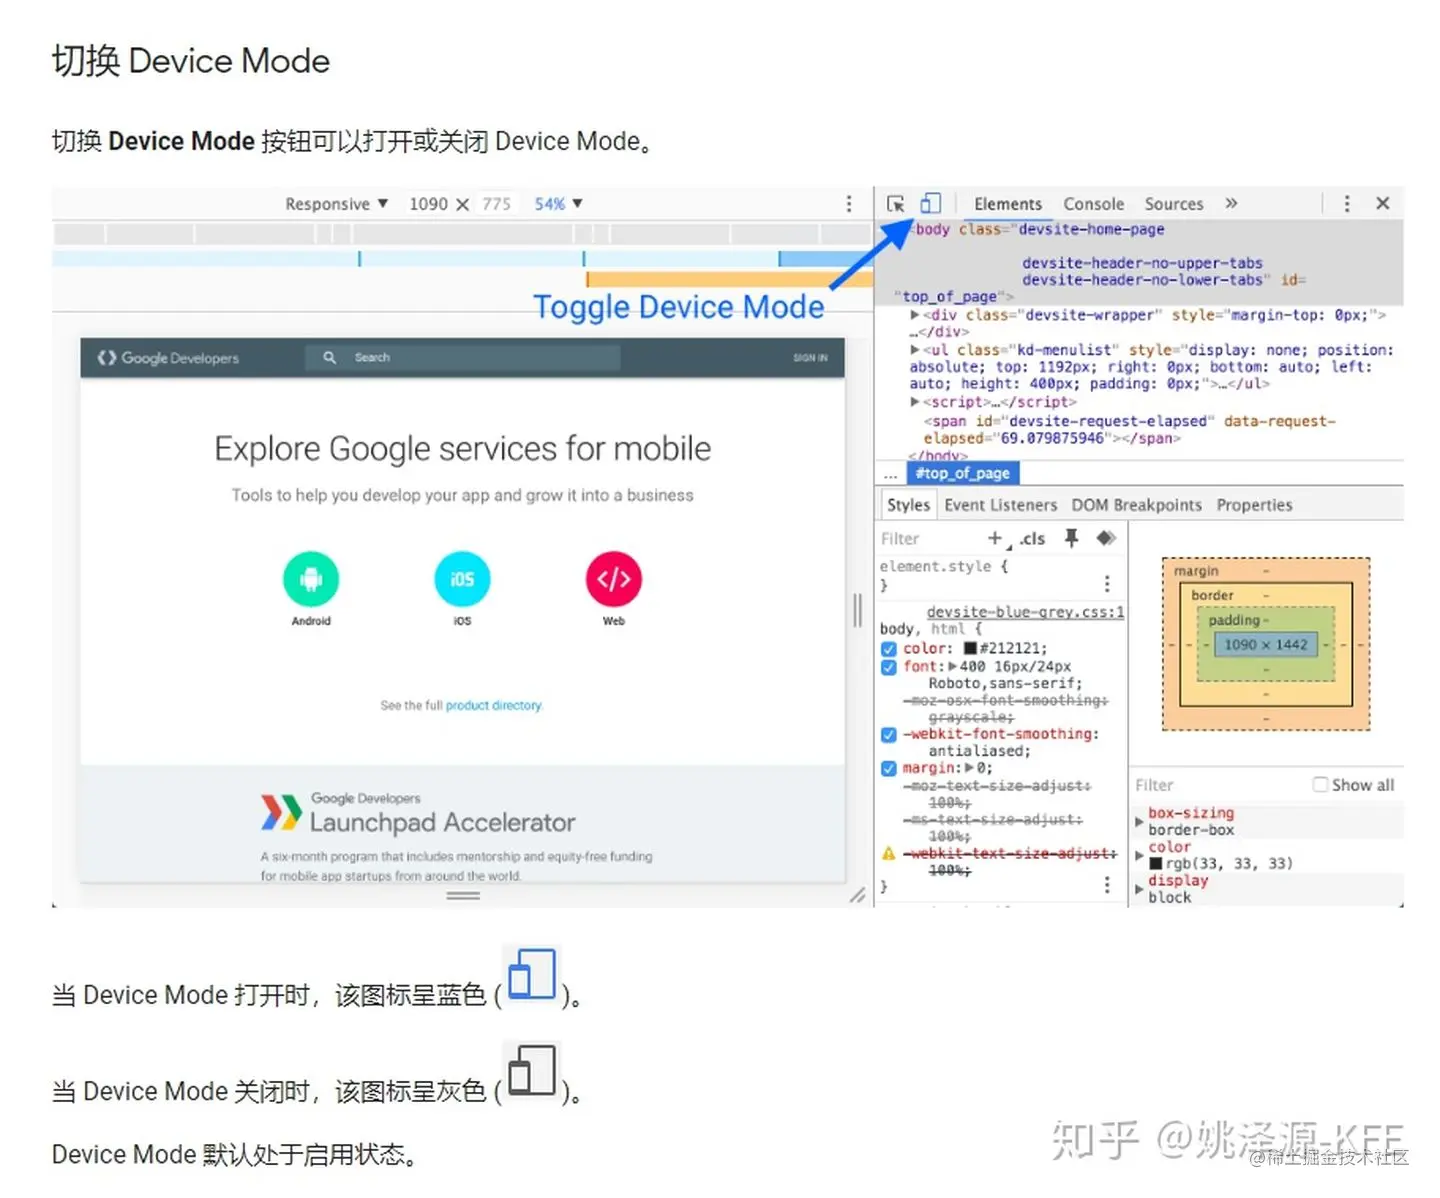Viewport: 1440px width, 1198px height.
Task: Click the span devsite-request-elapsed node
Action: click(1129, 430)
